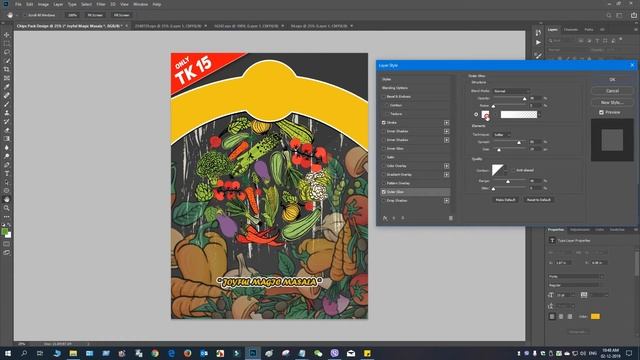Select the Quick Selection tool
The height and width of the screenshot is (360, 640).
(x=7, y=61)
